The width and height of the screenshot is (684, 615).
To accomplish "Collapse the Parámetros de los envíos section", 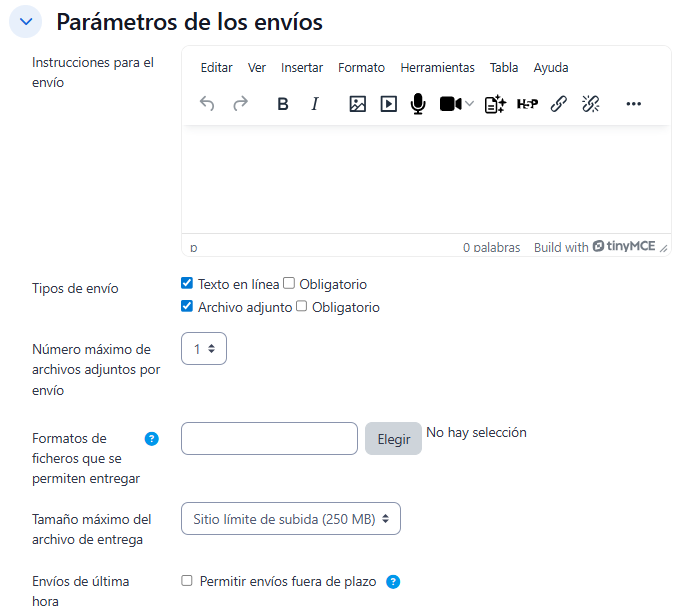I will [x=26, y=21].
